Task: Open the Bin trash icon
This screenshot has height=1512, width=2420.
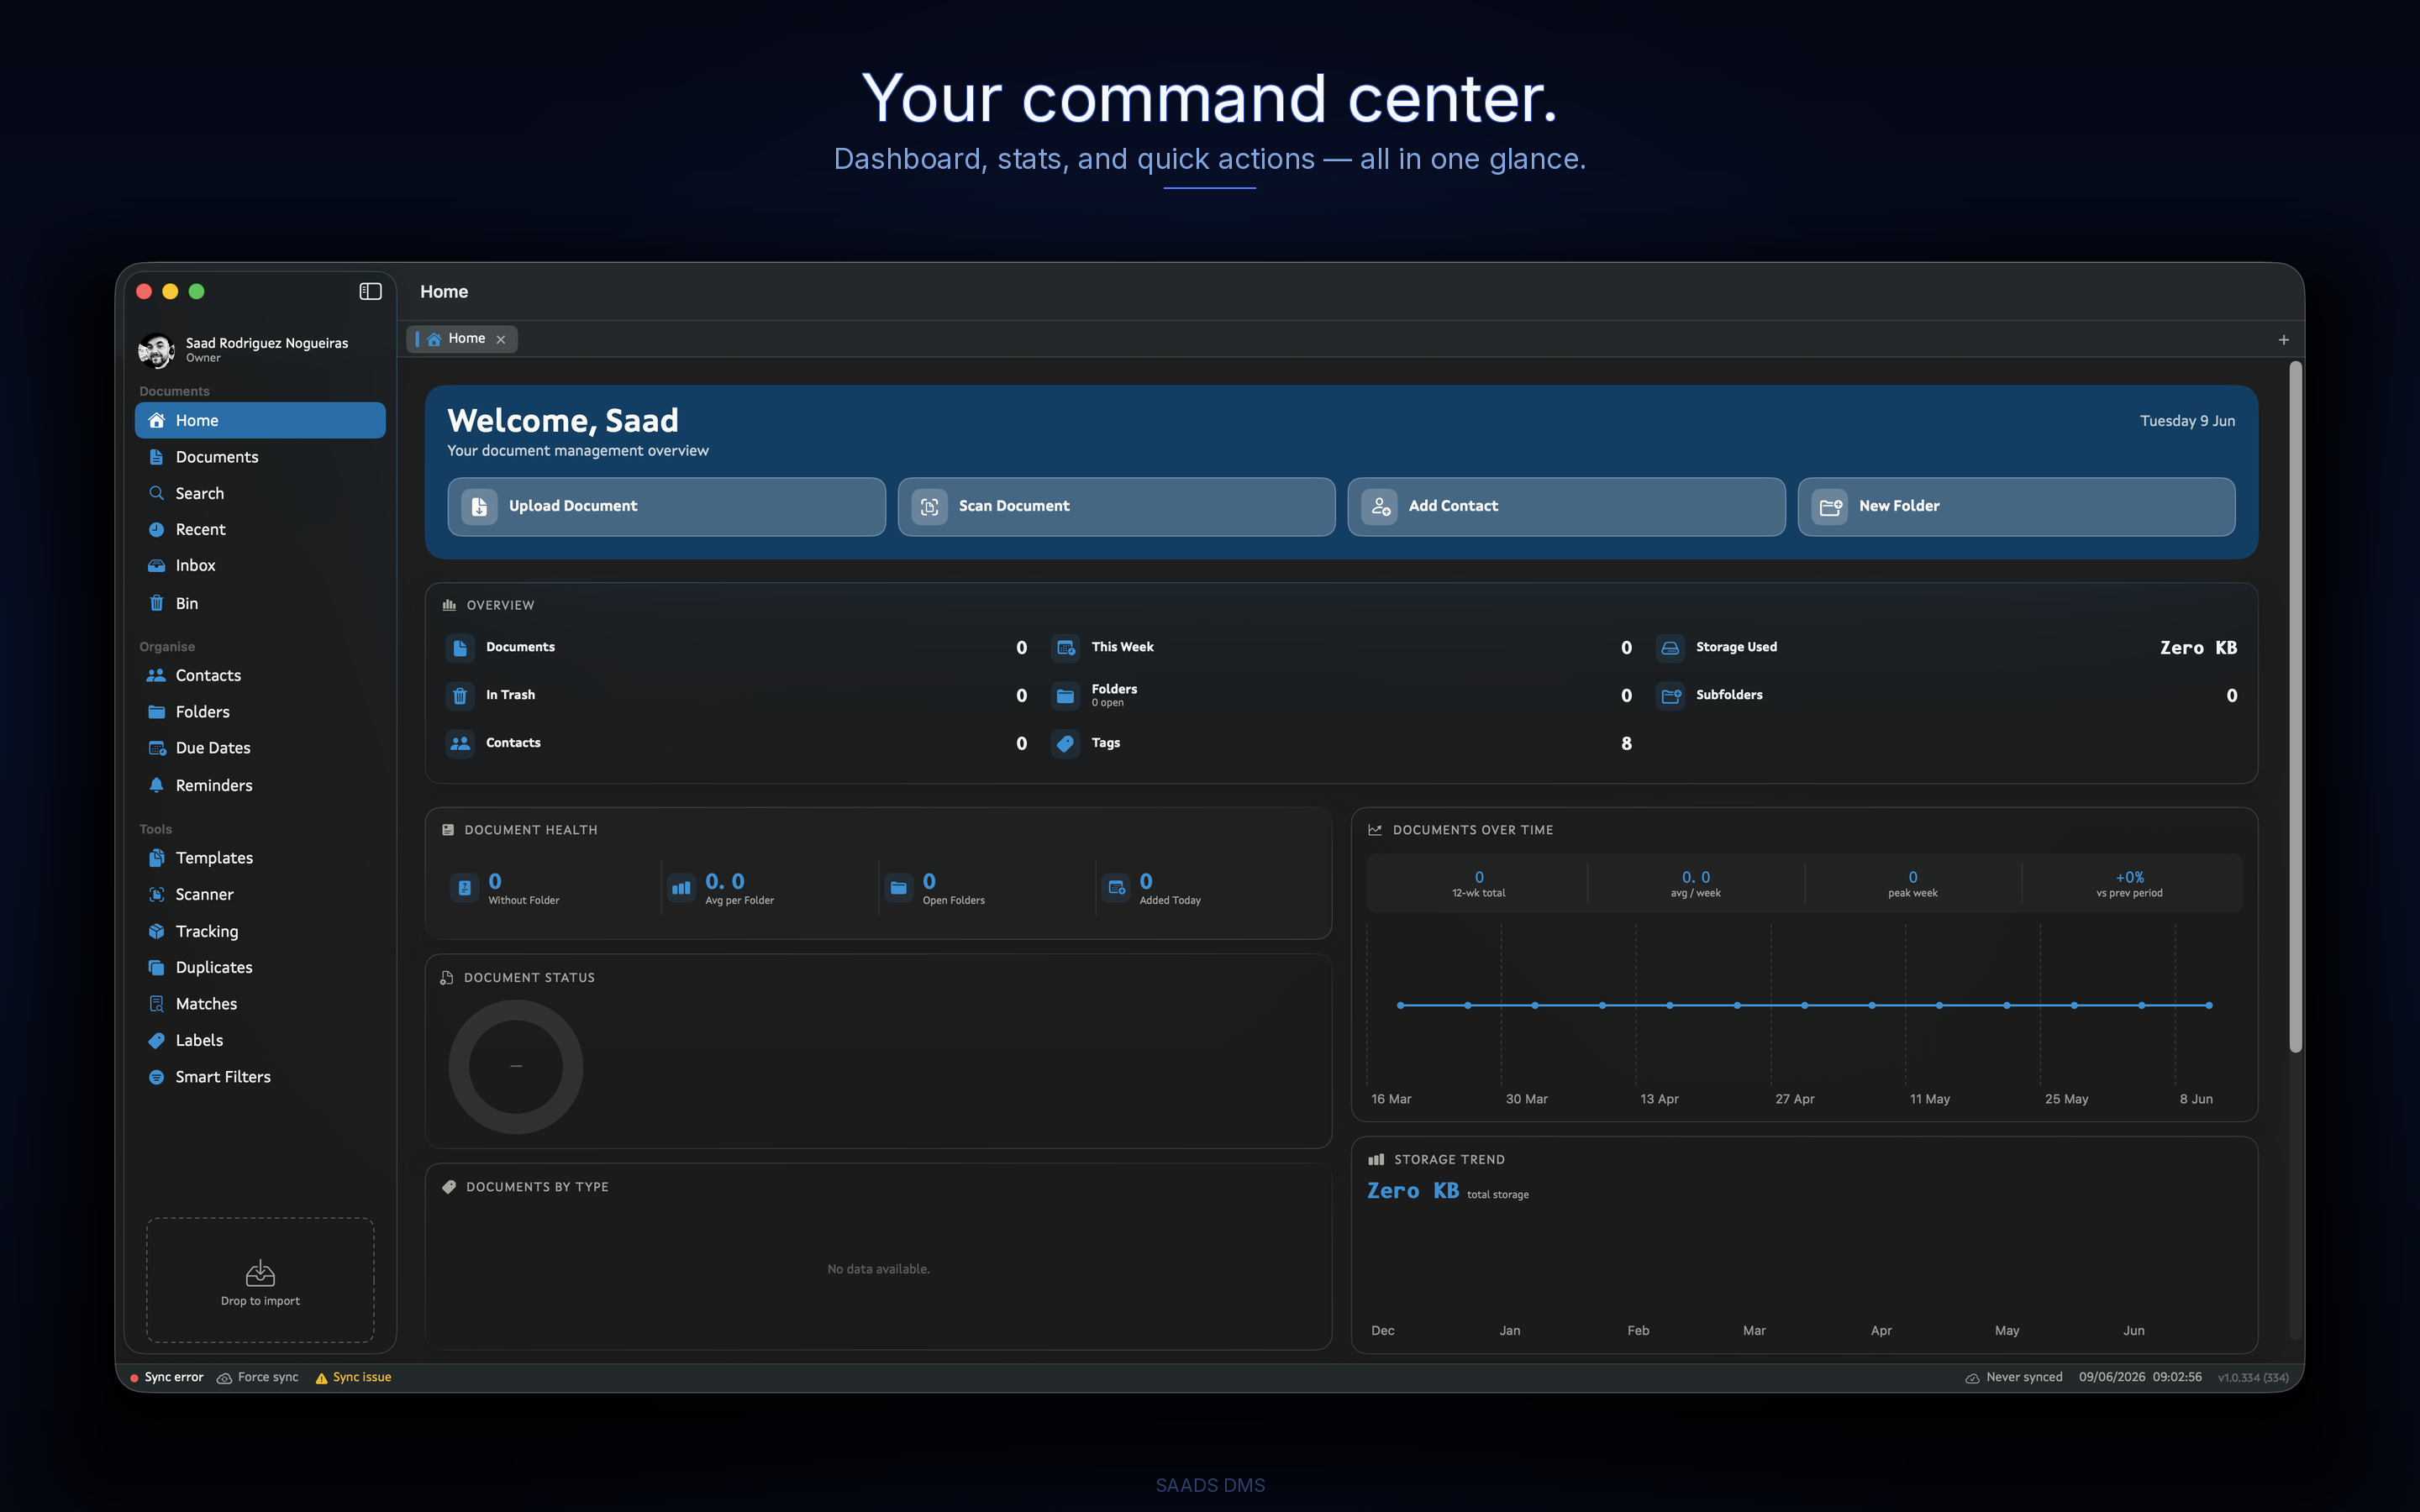Action: (x=156, y=603)
